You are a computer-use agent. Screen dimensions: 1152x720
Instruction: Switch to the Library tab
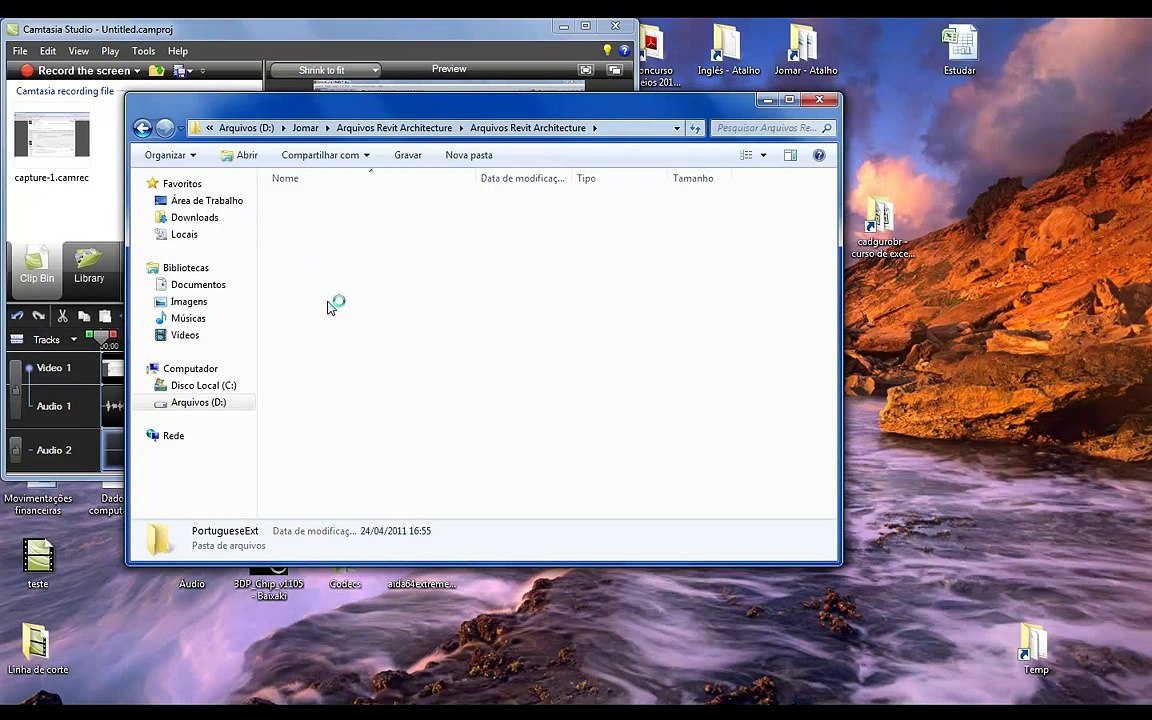click(89, 270)
